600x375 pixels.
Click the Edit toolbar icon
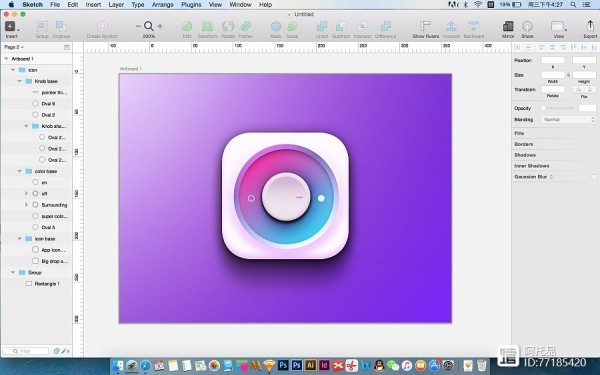click(187, 26)
